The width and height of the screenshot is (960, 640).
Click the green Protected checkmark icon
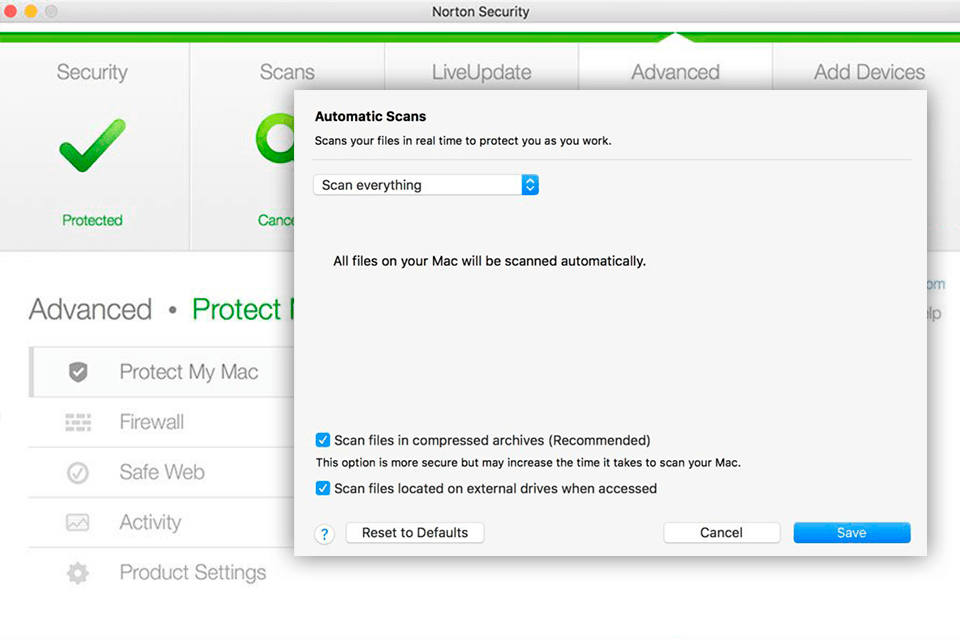tap(92, 145)
